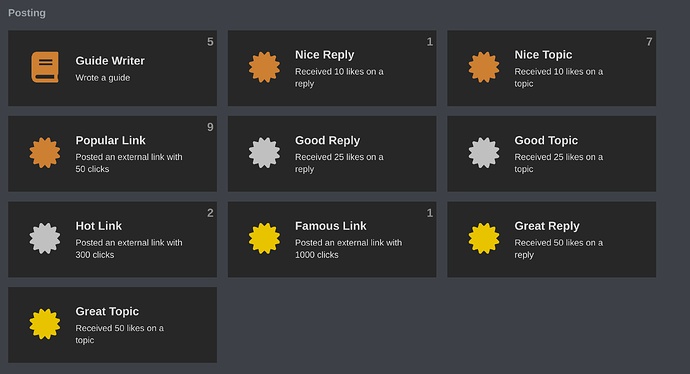Open the Great Reply badge title

pyautogui.click(x=547, y=226)
